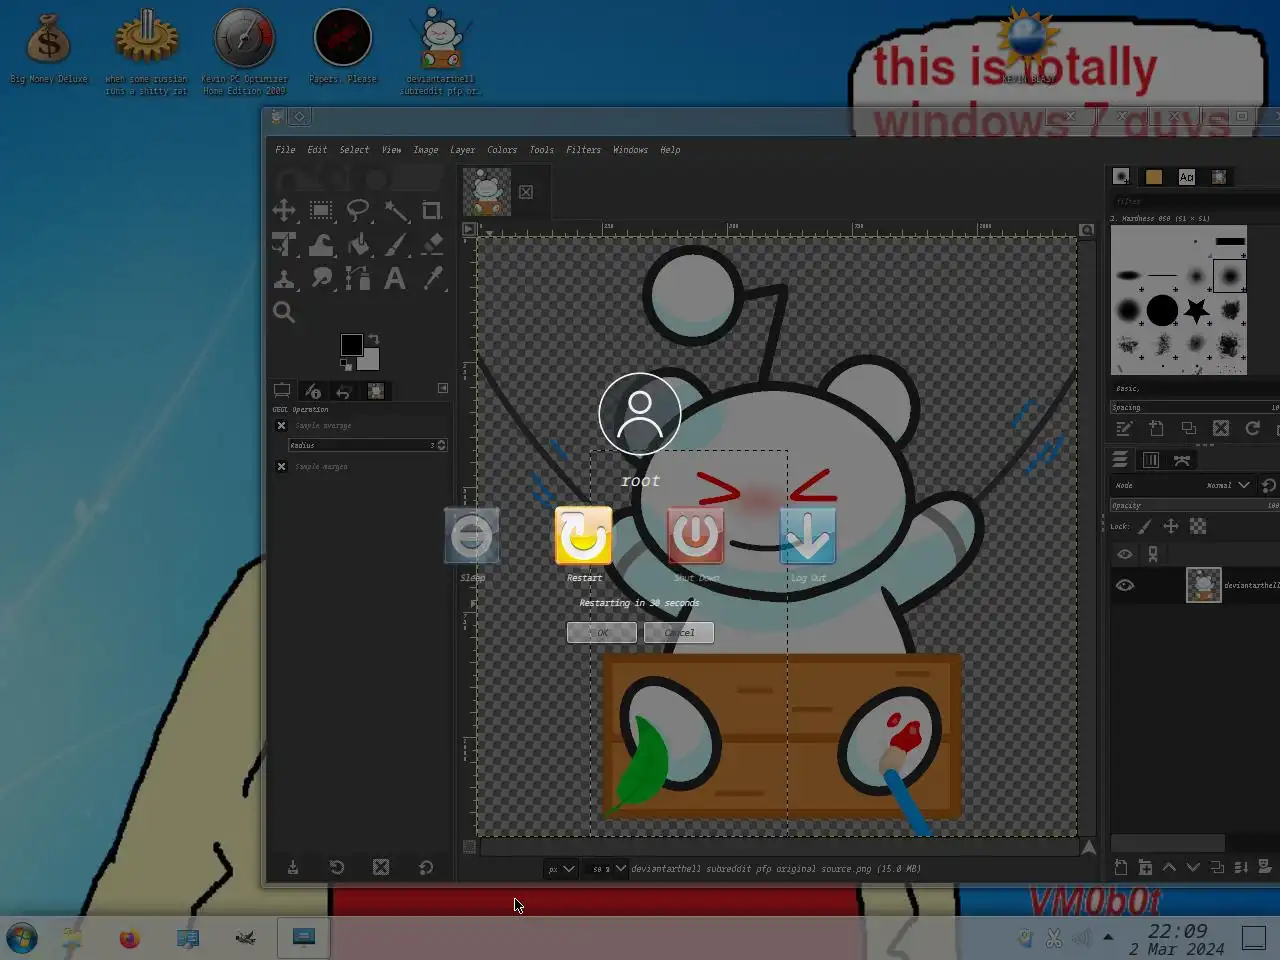Toggle the Sample average checkbox
1280x960 pixels.
pyautogui.click(x=281, y=426)
